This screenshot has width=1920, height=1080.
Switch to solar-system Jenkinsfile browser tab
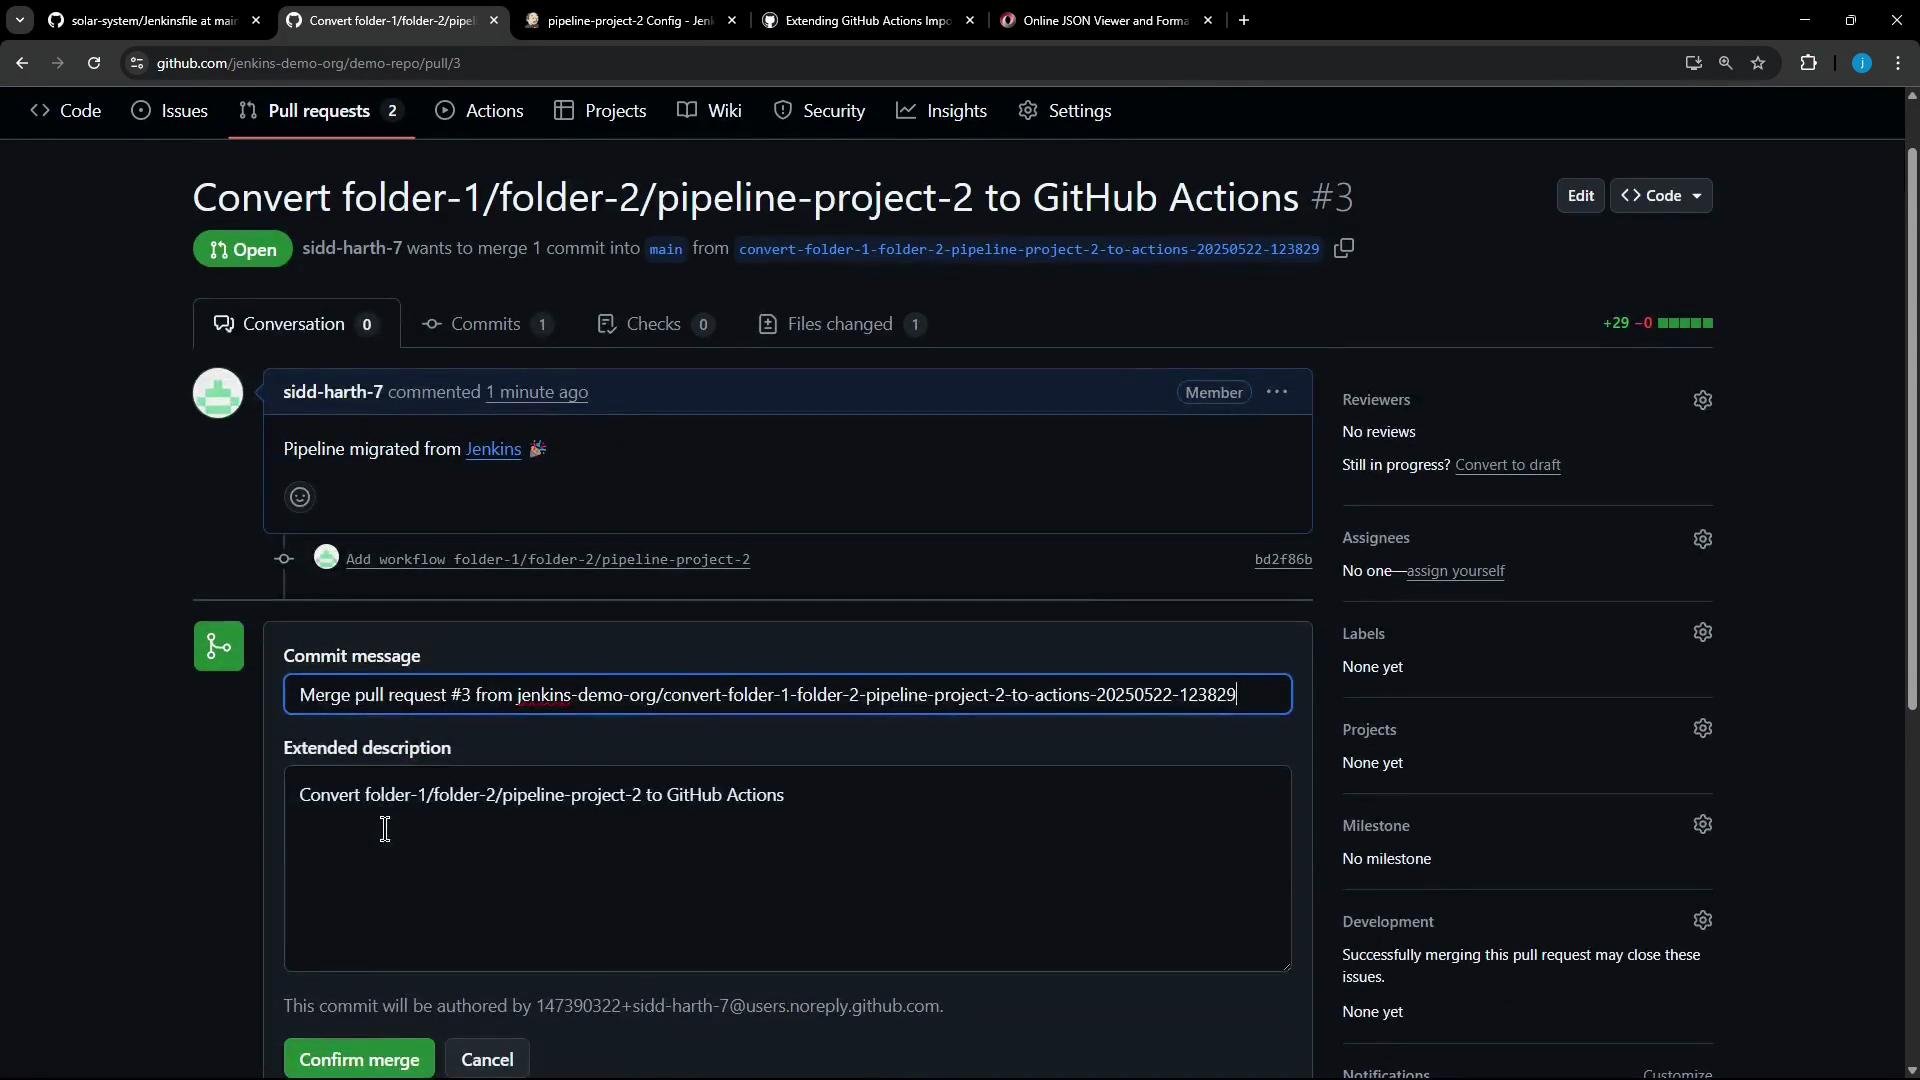pyautogui.click(x=153, y=20)
